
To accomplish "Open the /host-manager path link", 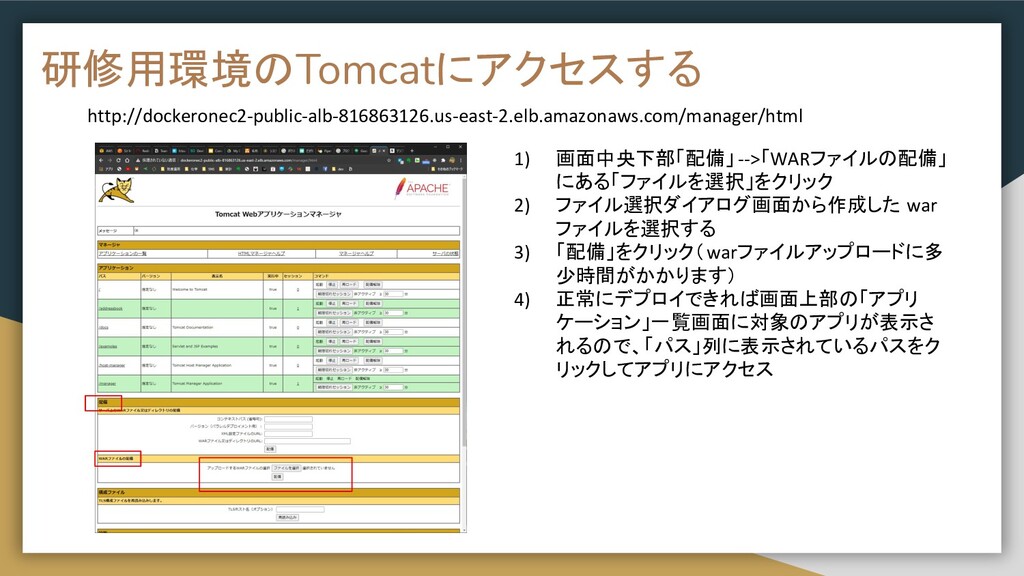I will (x=112, y=365).
